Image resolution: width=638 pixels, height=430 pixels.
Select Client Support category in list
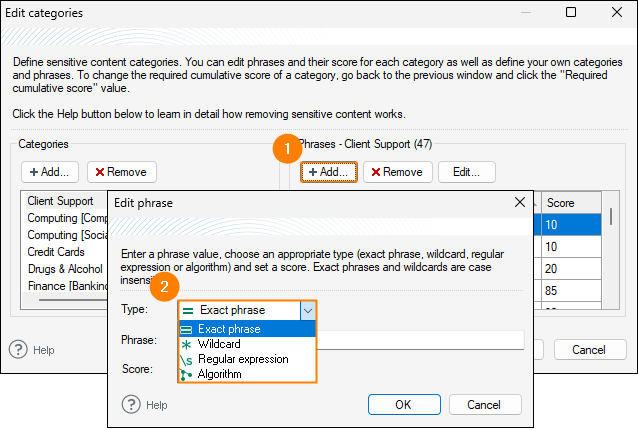click(60, 201)
